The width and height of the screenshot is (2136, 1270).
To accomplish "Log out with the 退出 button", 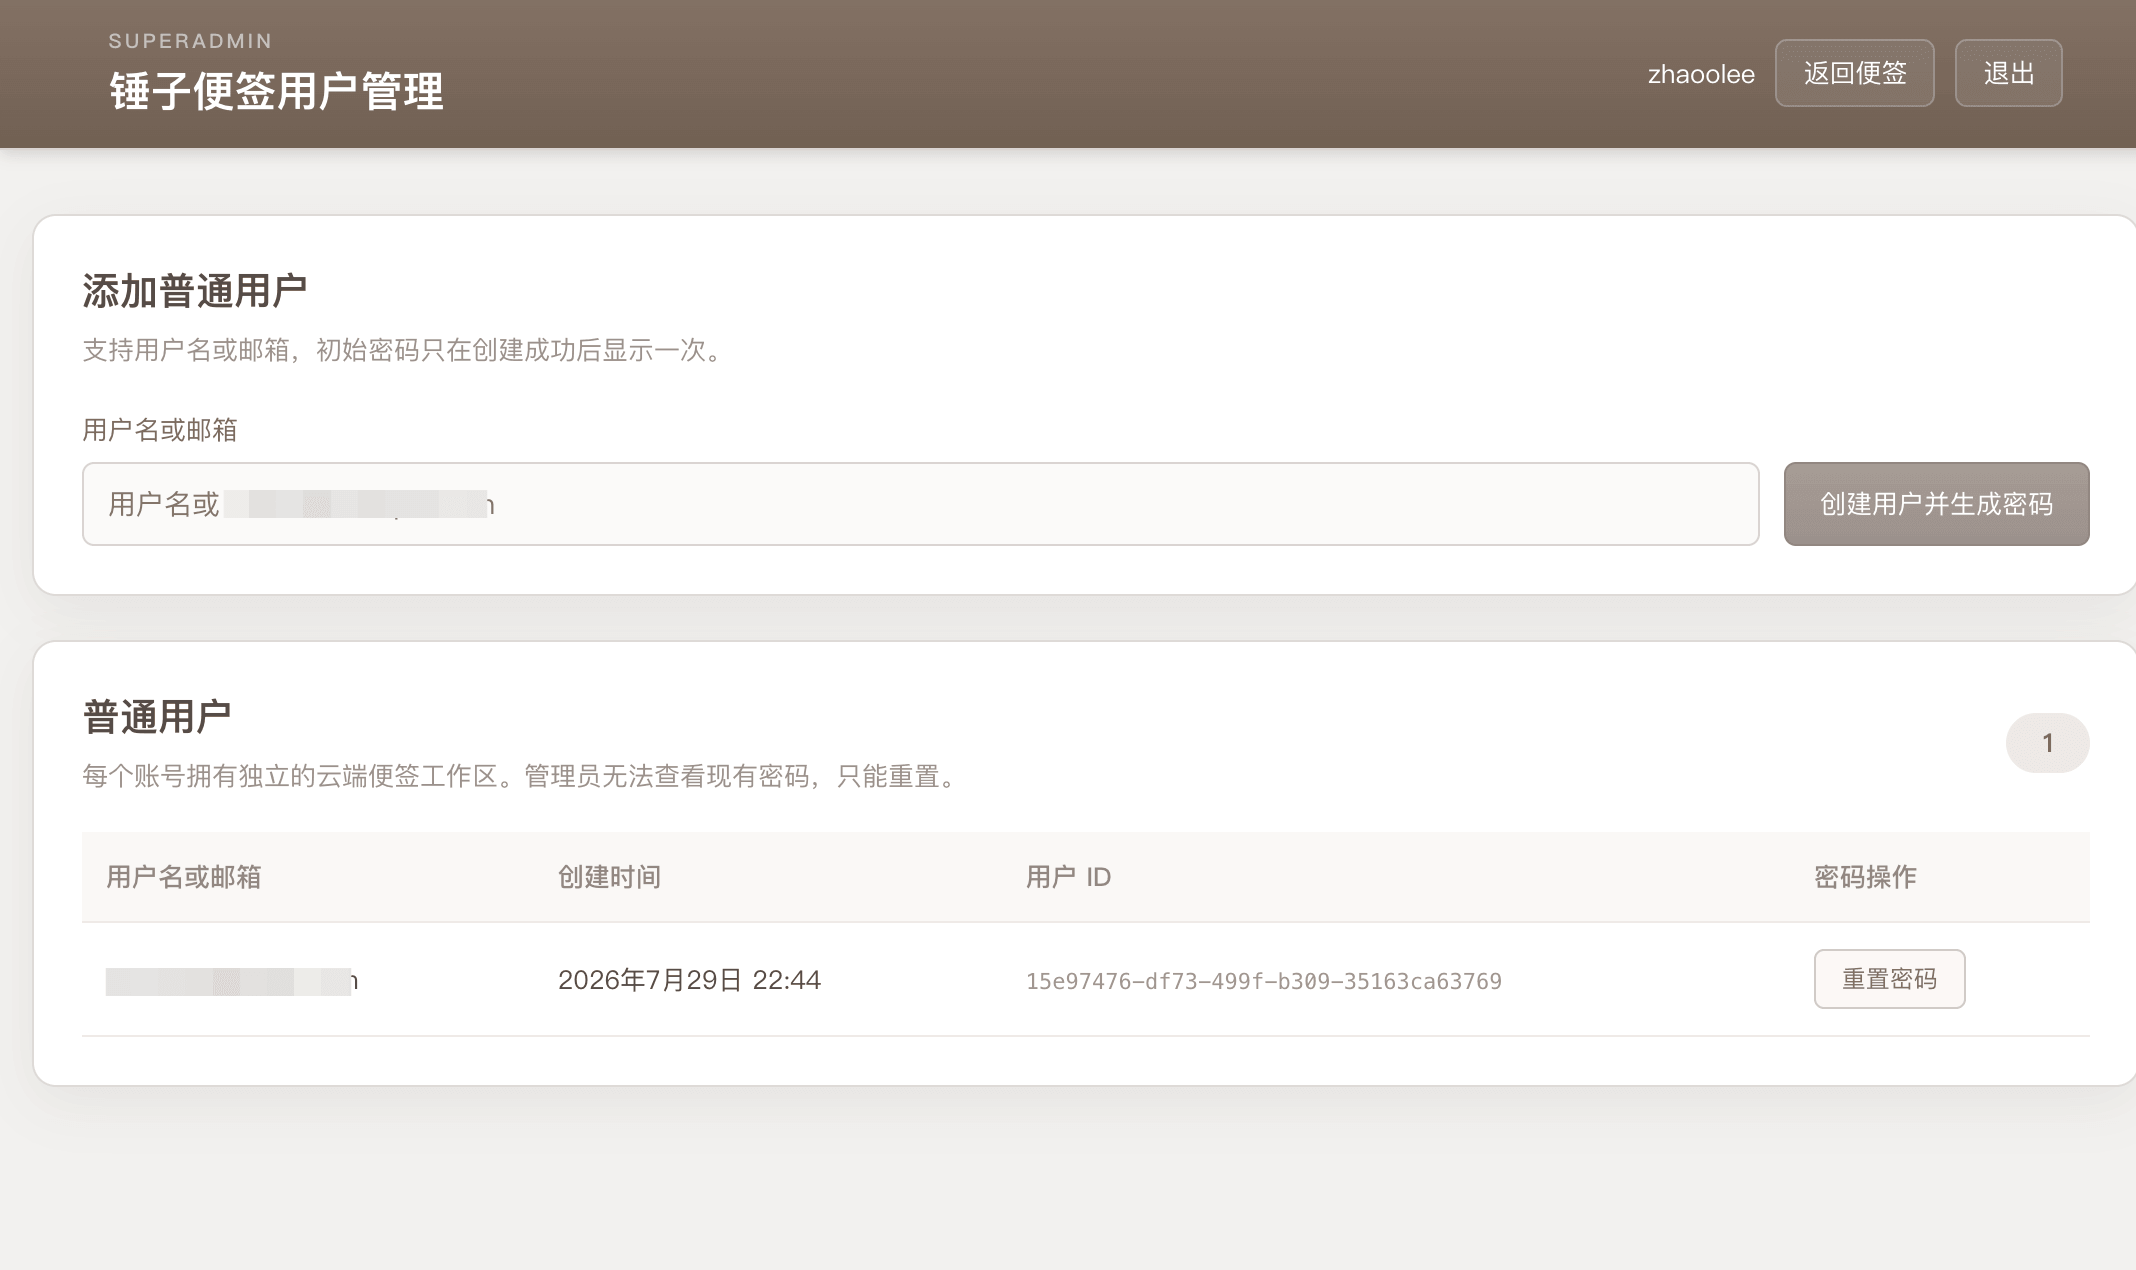I will coord(2008,73).
